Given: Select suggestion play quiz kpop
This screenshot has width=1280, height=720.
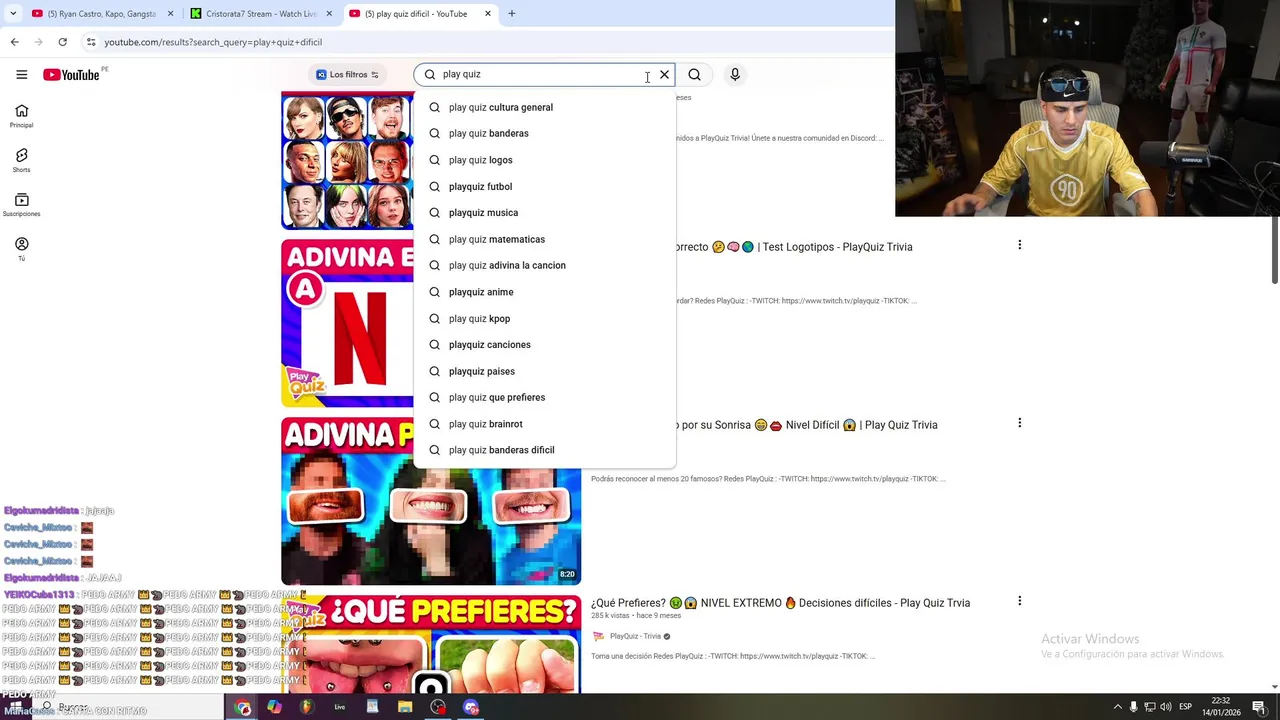Looking at the screenshot, I should 545,318.
